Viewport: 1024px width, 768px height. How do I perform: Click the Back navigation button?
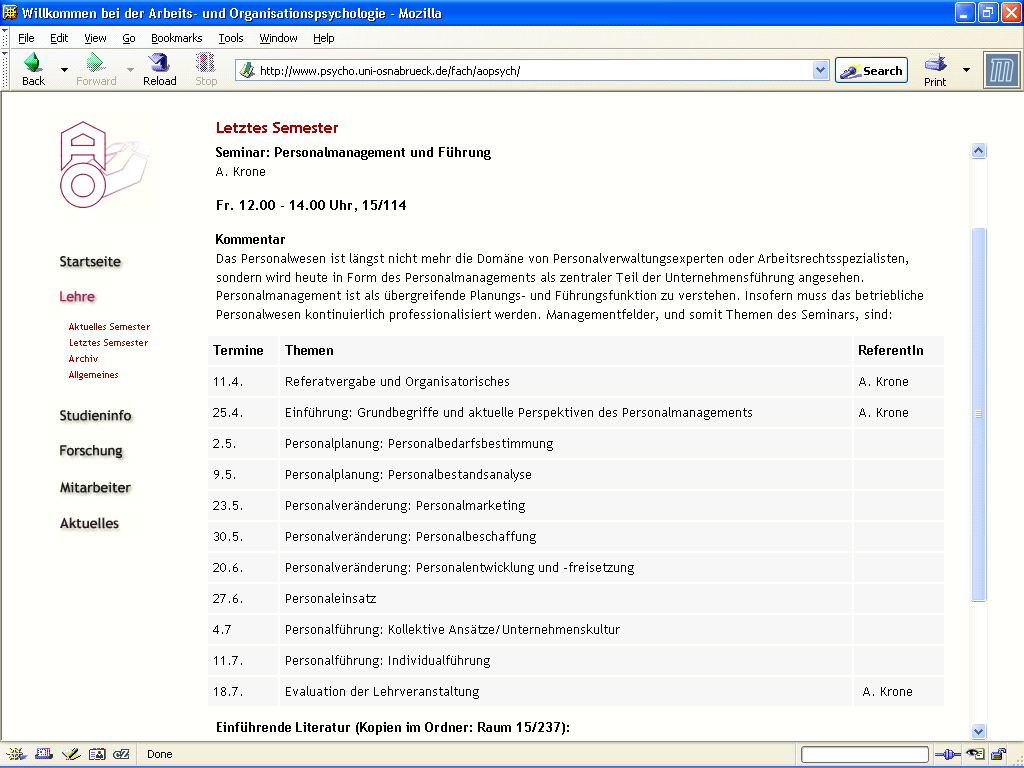(33, 69)
